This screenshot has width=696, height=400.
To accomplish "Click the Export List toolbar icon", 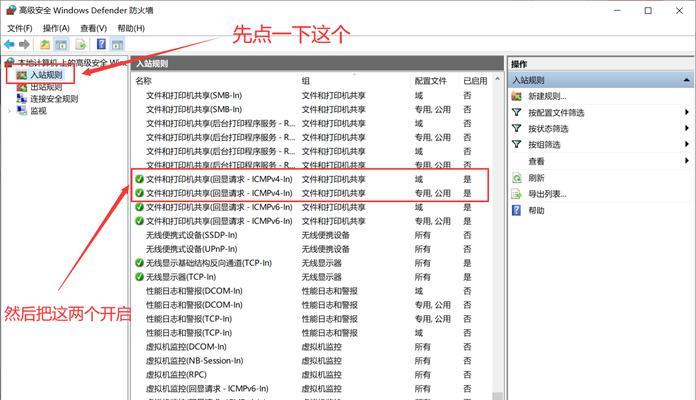I will [81, 44].
